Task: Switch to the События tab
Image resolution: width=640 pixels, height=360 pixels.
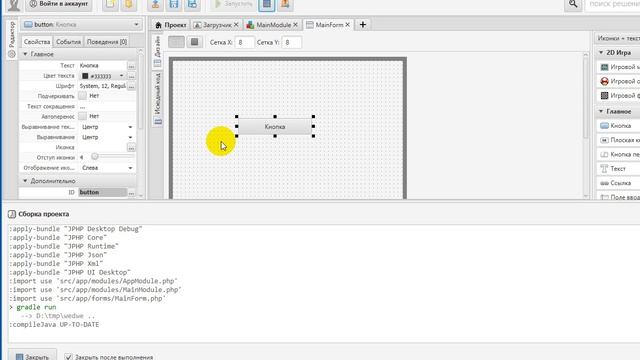Action: pyautogui.click(x=68, y=42)
